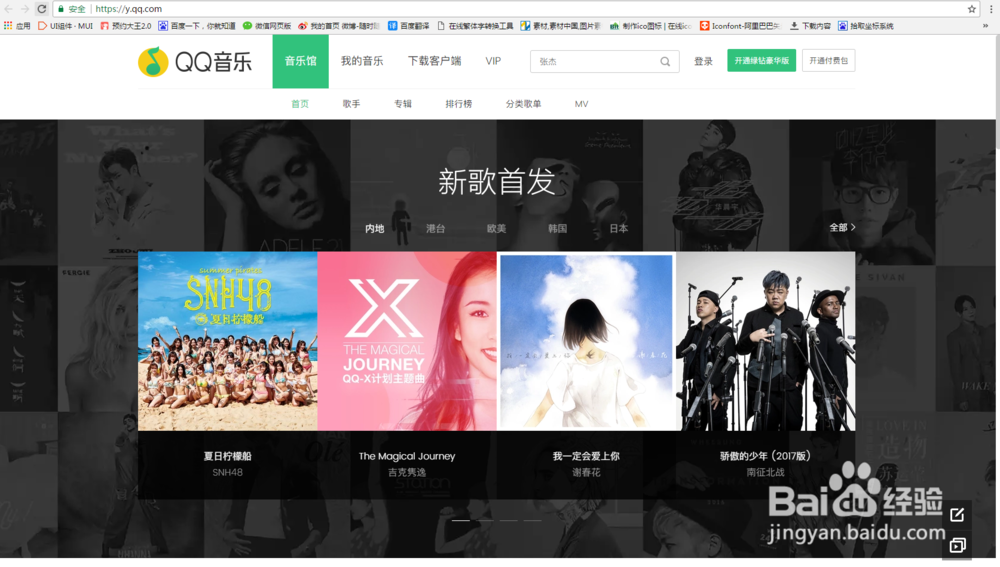Click the feedback edit icon at bottom right
This screenshot has width=1000, height=567.
tap(957, 515)
